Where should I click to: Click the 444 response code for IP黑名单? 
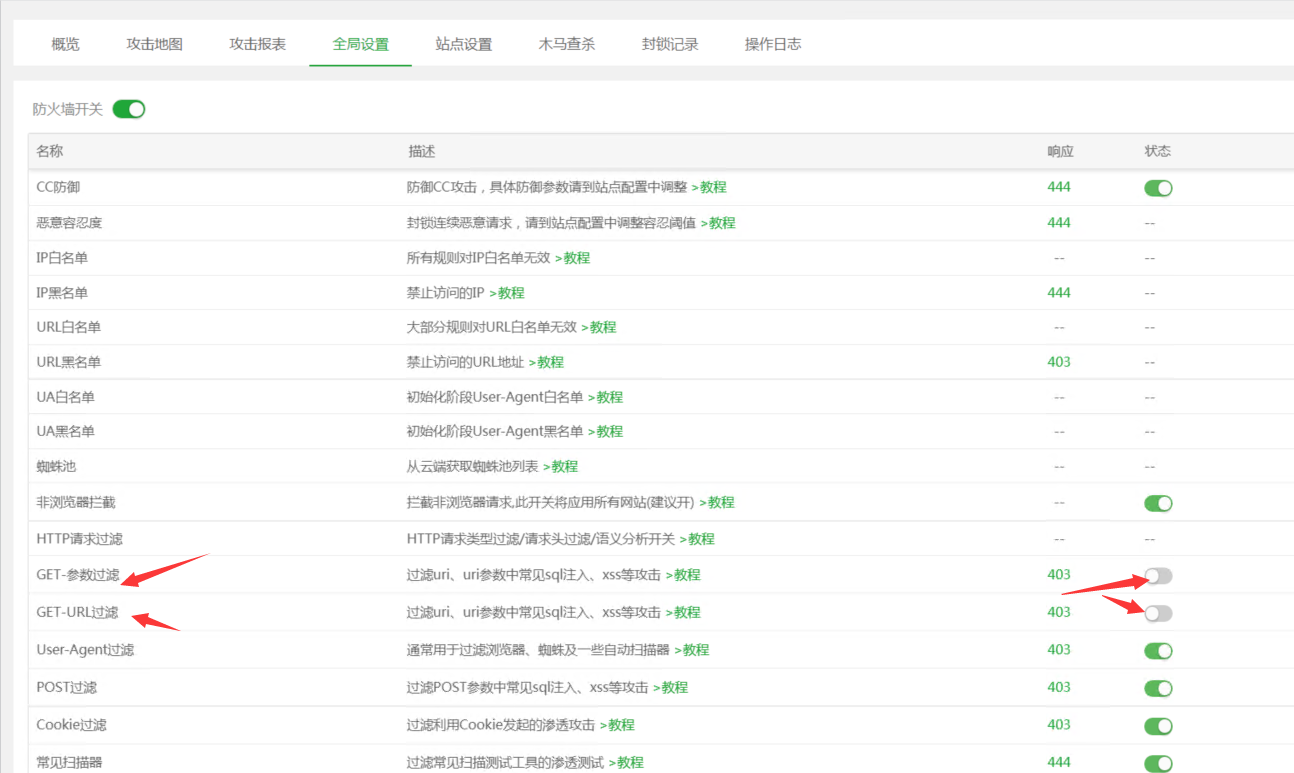(1059, 293)
